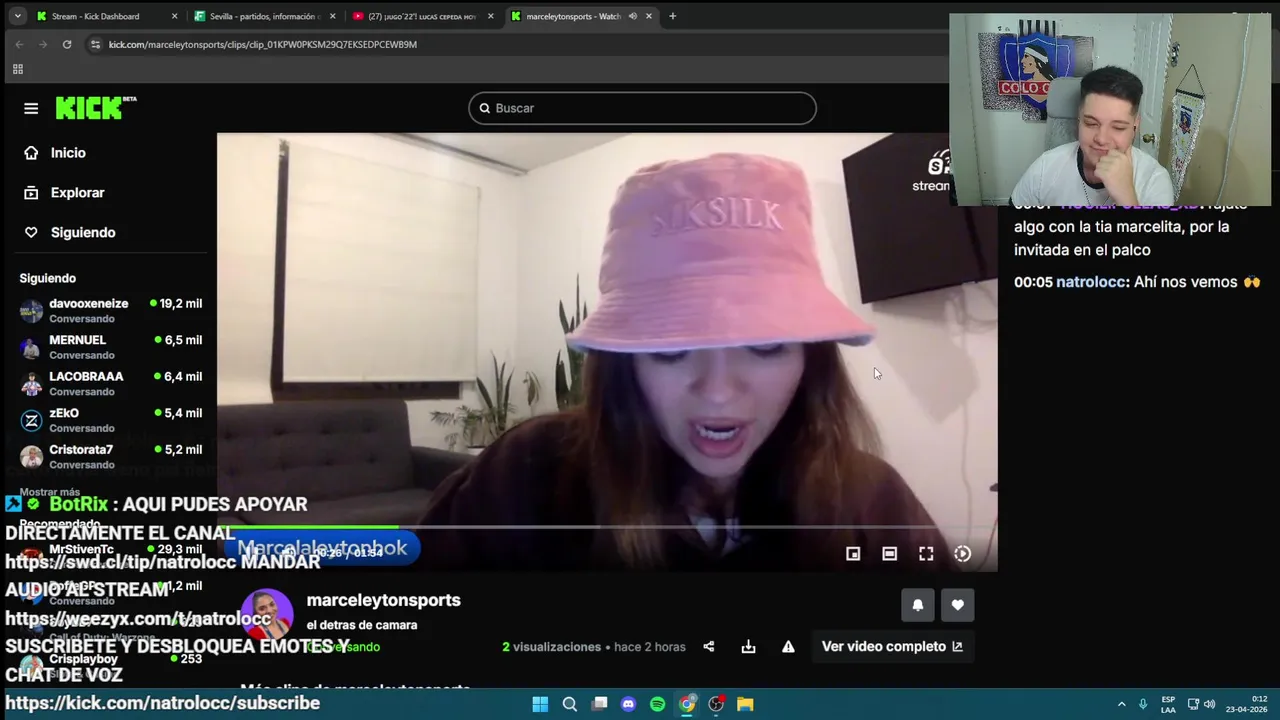The width and height of the screenshot is (1280, 720).
Task: Open zEkO channel
Action: pos(110,420)
